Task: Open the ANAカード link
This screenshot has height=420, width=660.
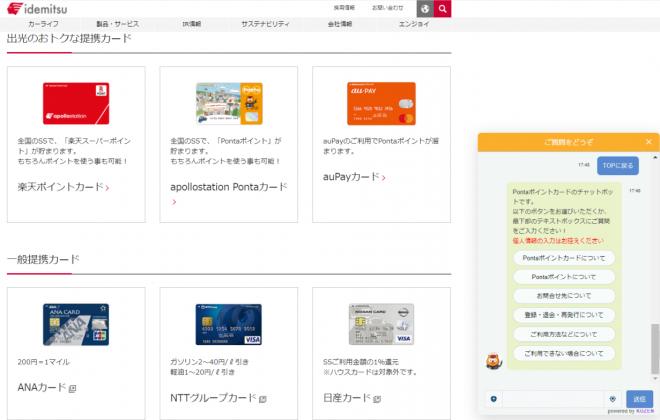Action: tap(42, 388)
